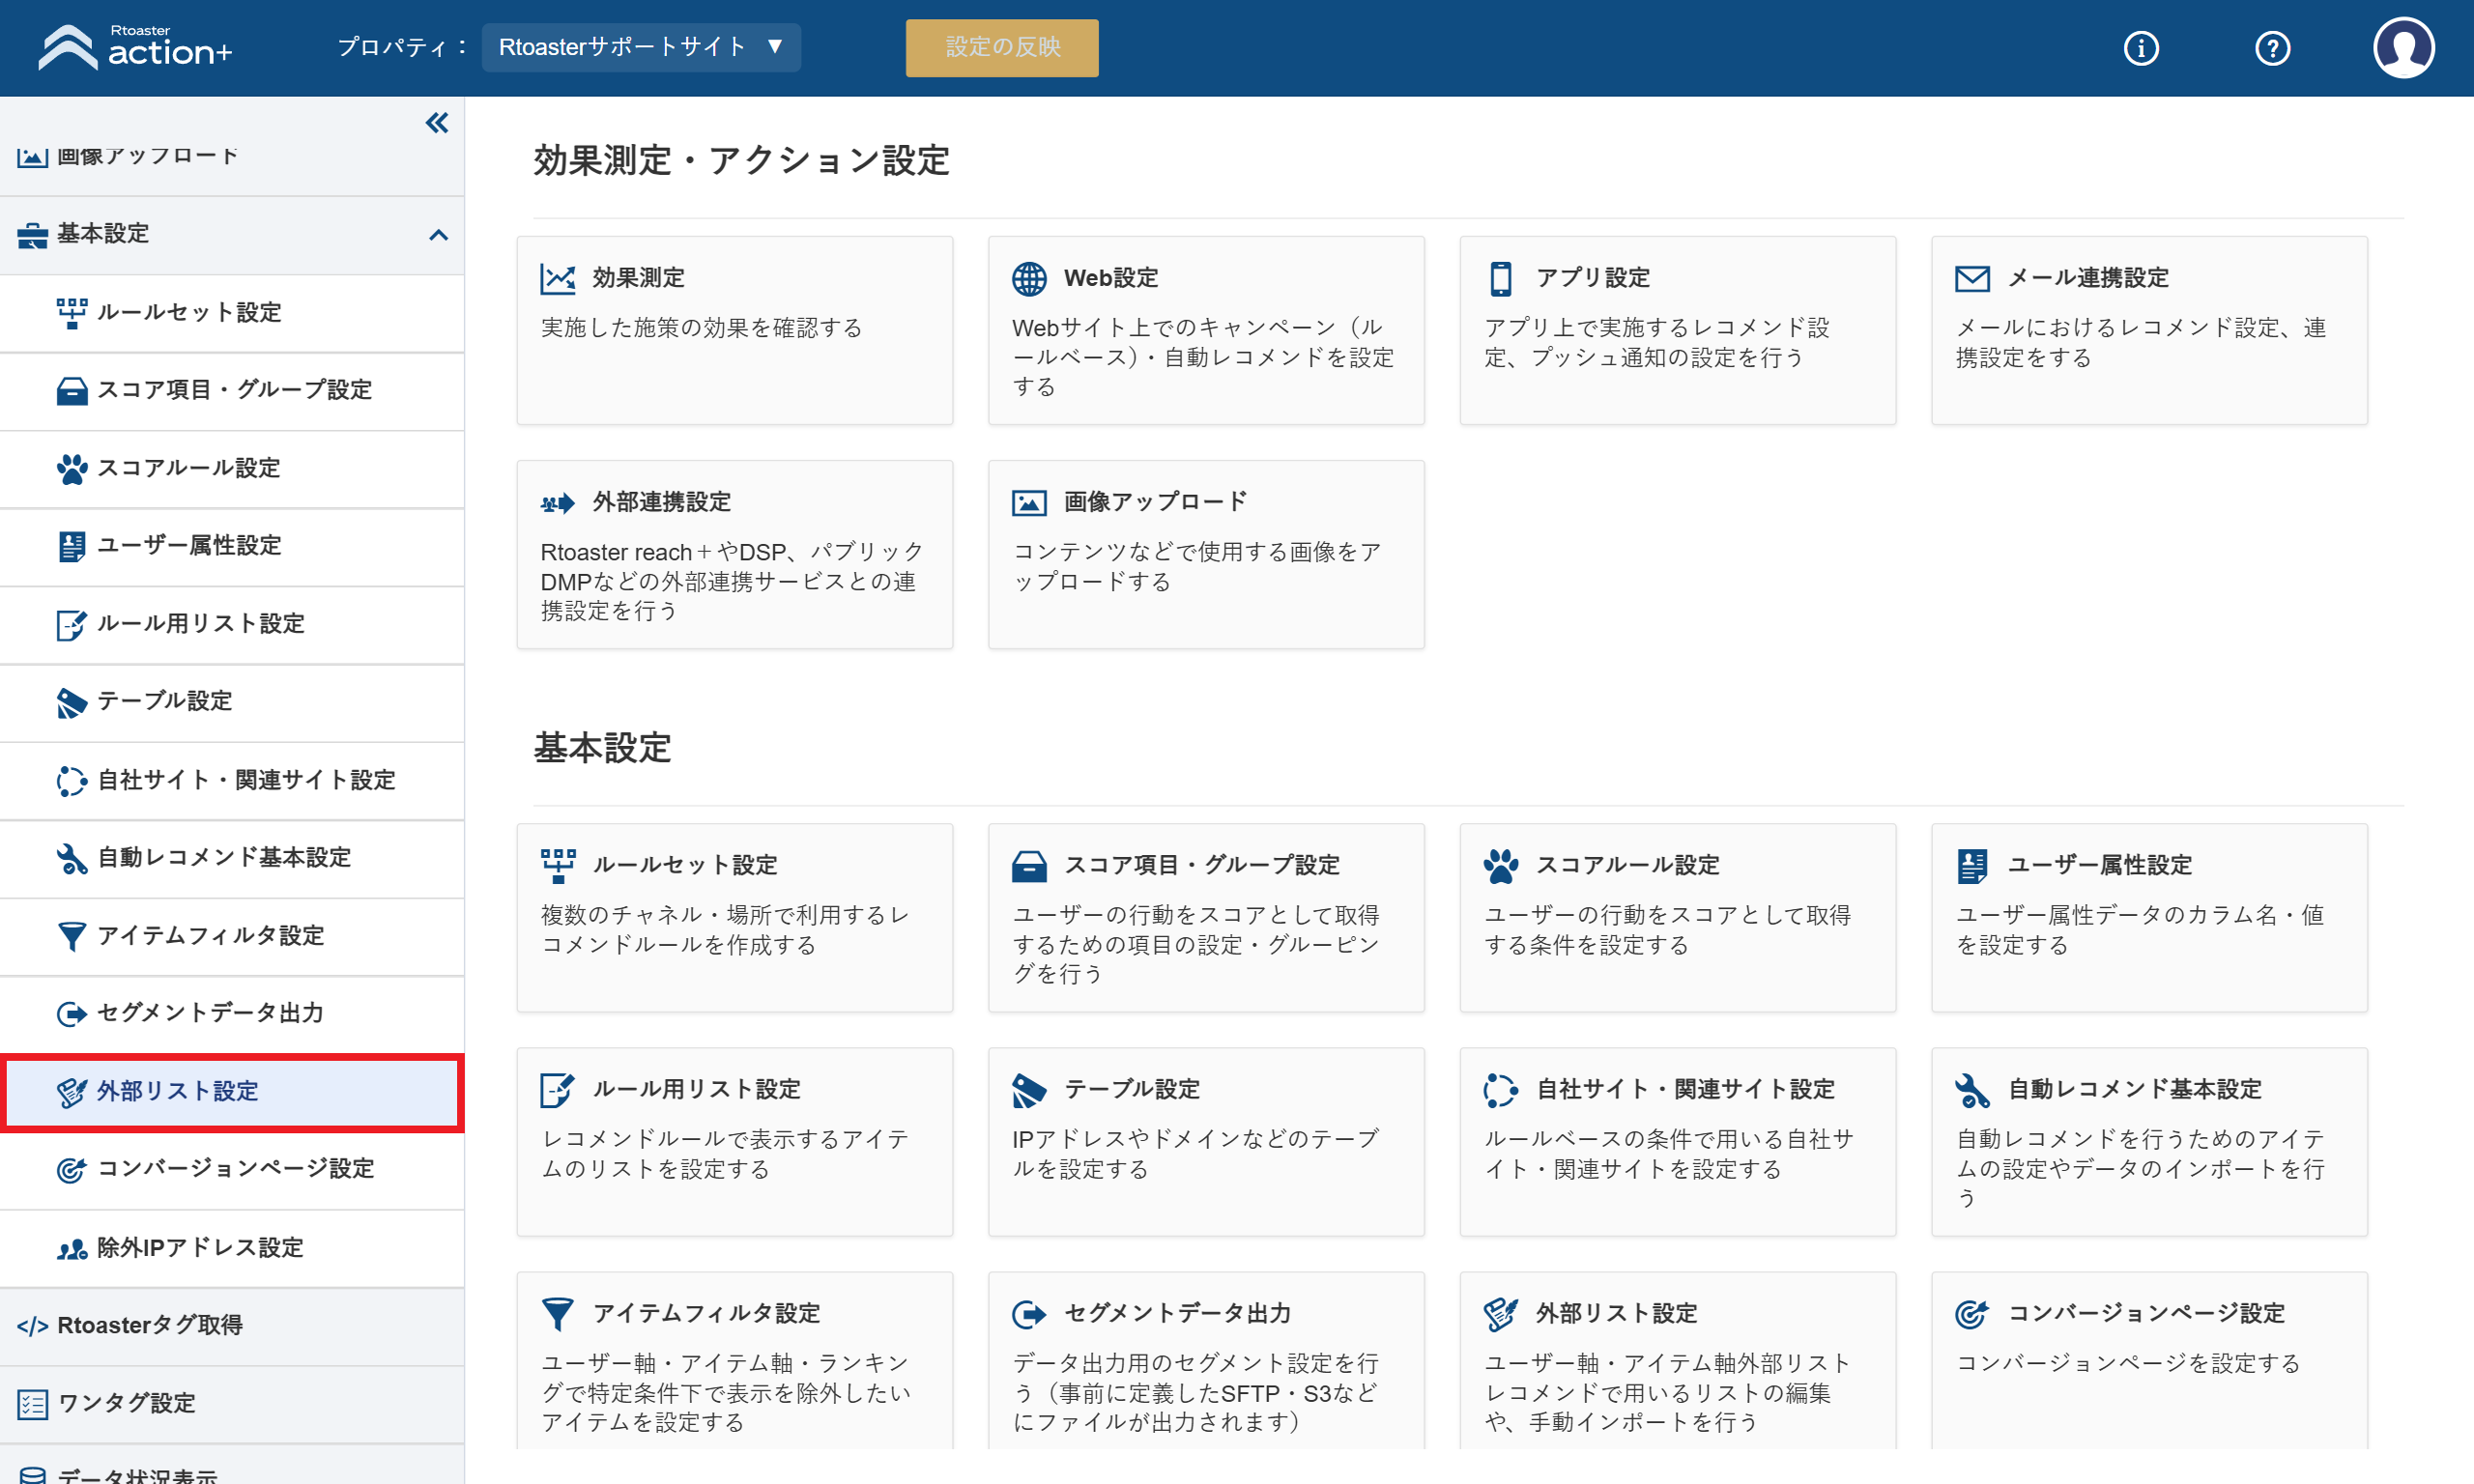Open the 効果測定 card title
Screen dimensions: 2474x1484
(638, 278)
